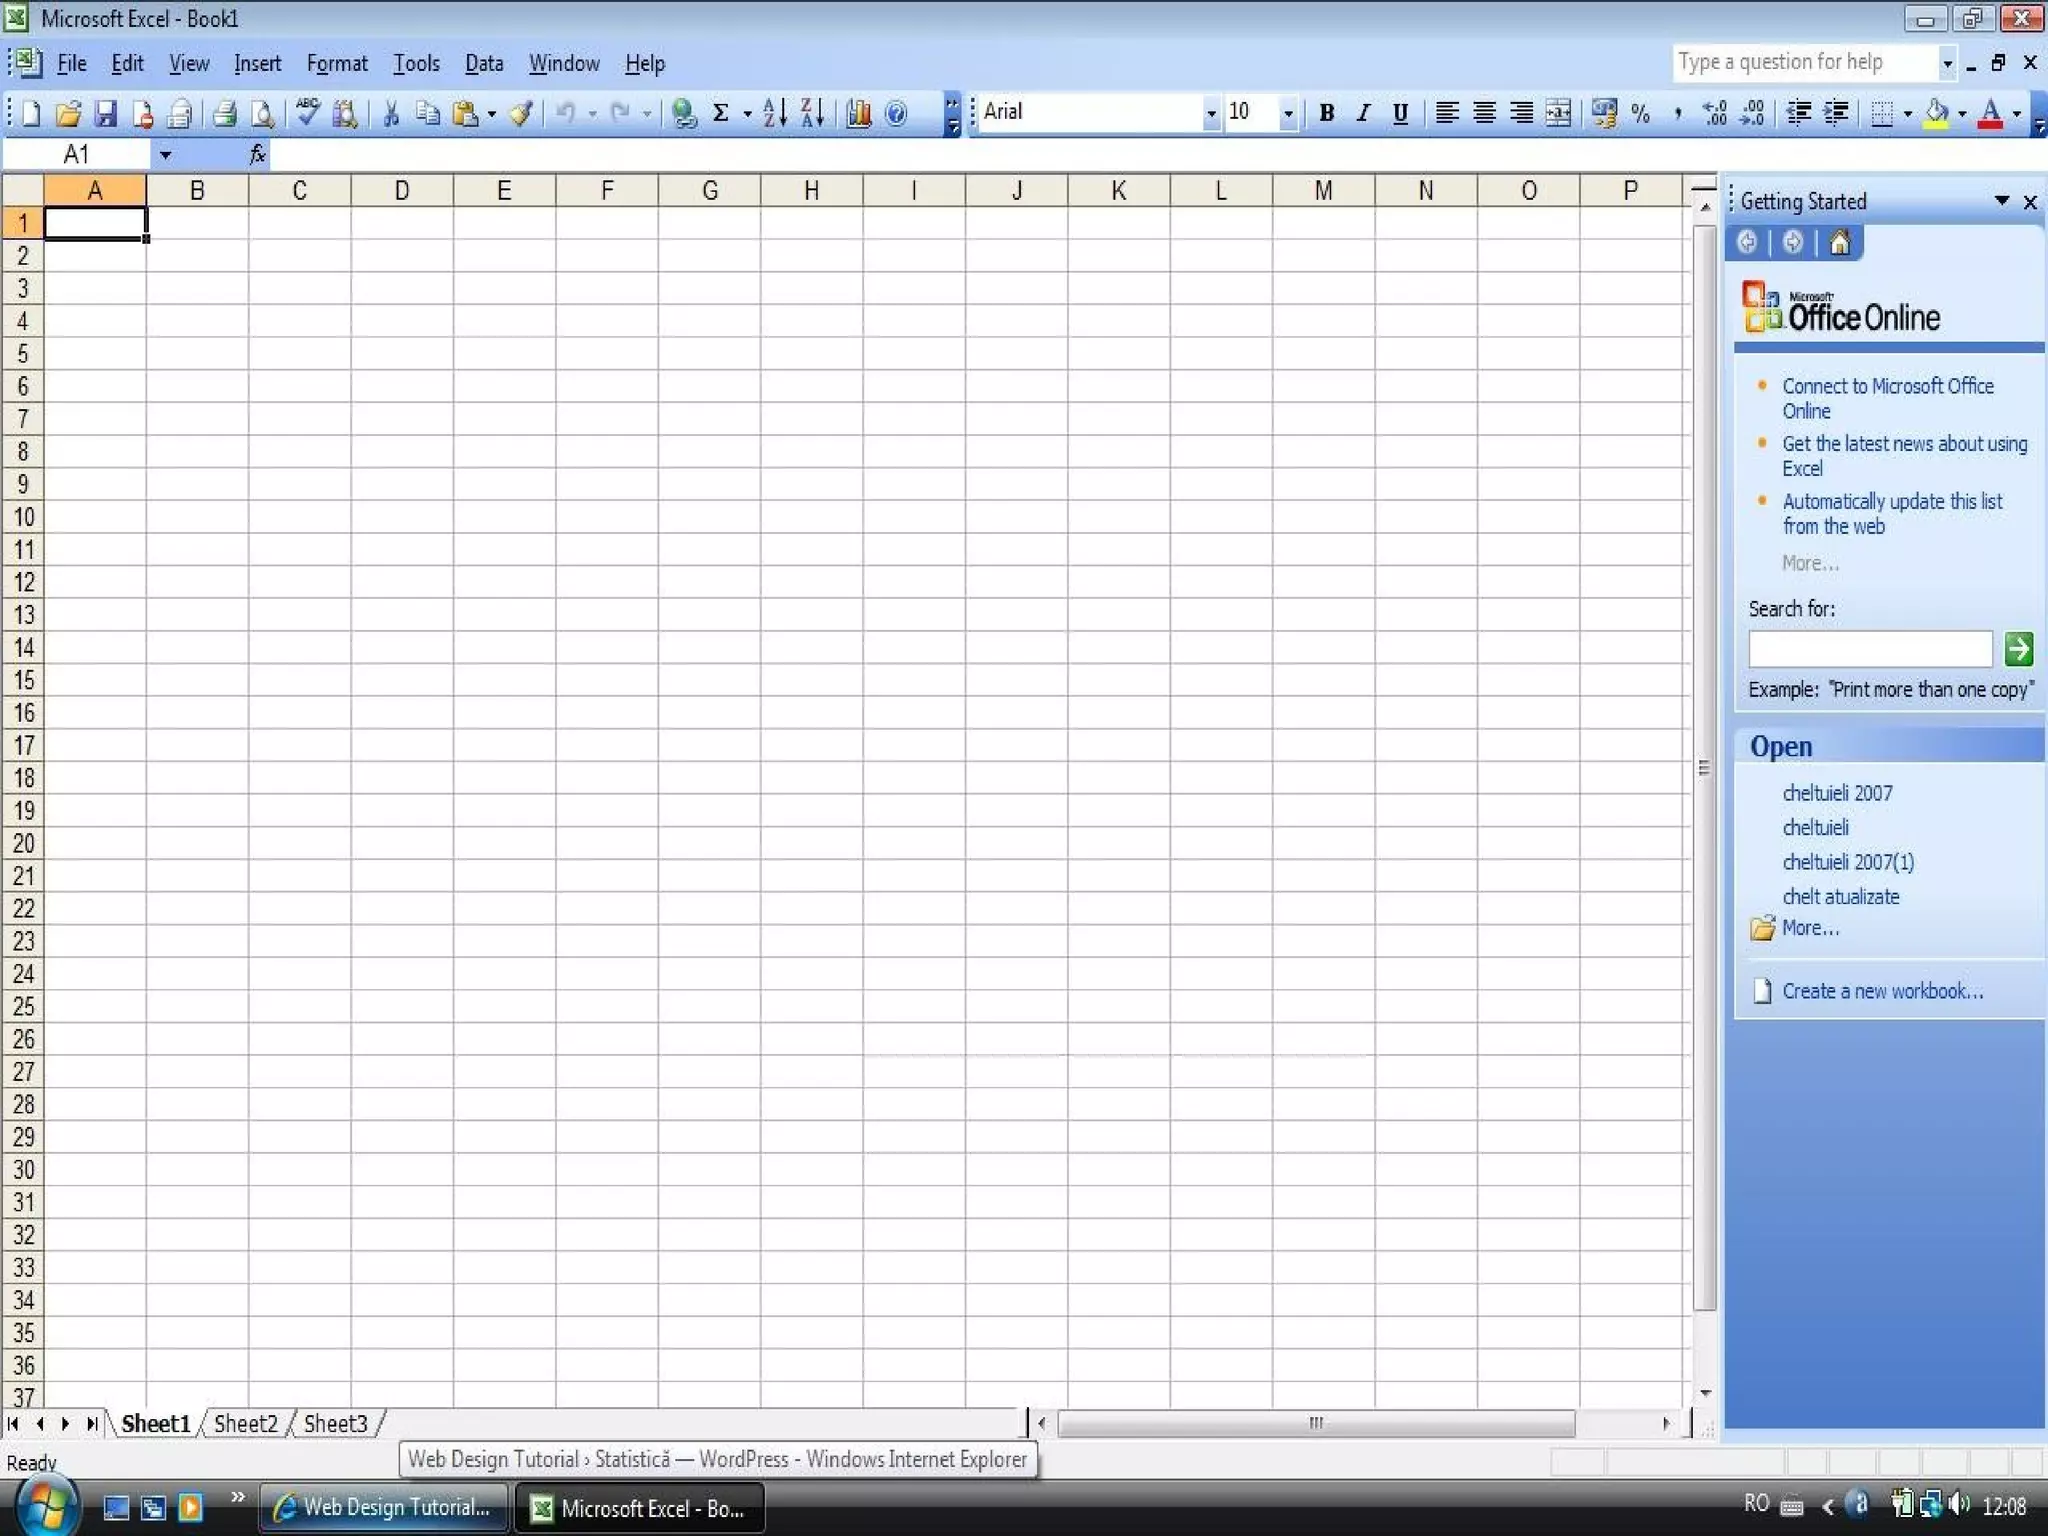Toggle underline formatting button
The height and width of the screenshot is (1536, 2048).
(1400, 113)
